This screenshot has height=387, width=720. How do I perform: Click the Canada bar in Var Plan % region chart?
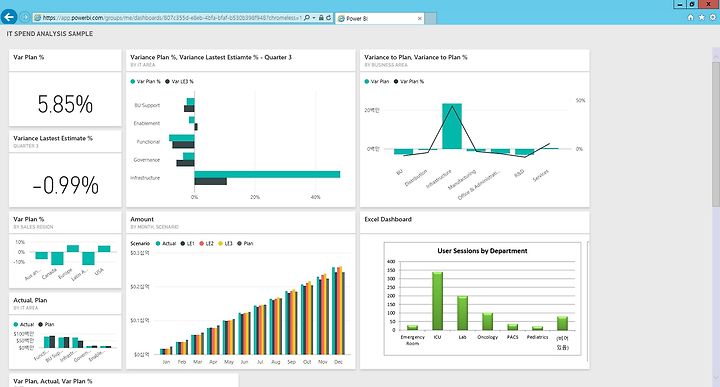(57, 258)
